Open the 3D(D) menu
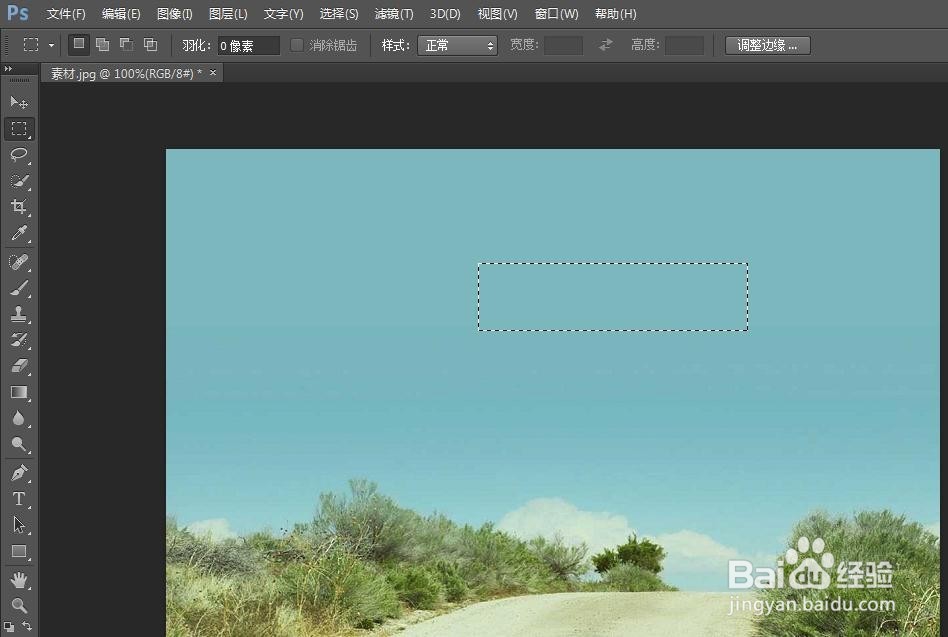Image resolution: width=948 pixels, height=637 pixels. [x=445, y=13]
